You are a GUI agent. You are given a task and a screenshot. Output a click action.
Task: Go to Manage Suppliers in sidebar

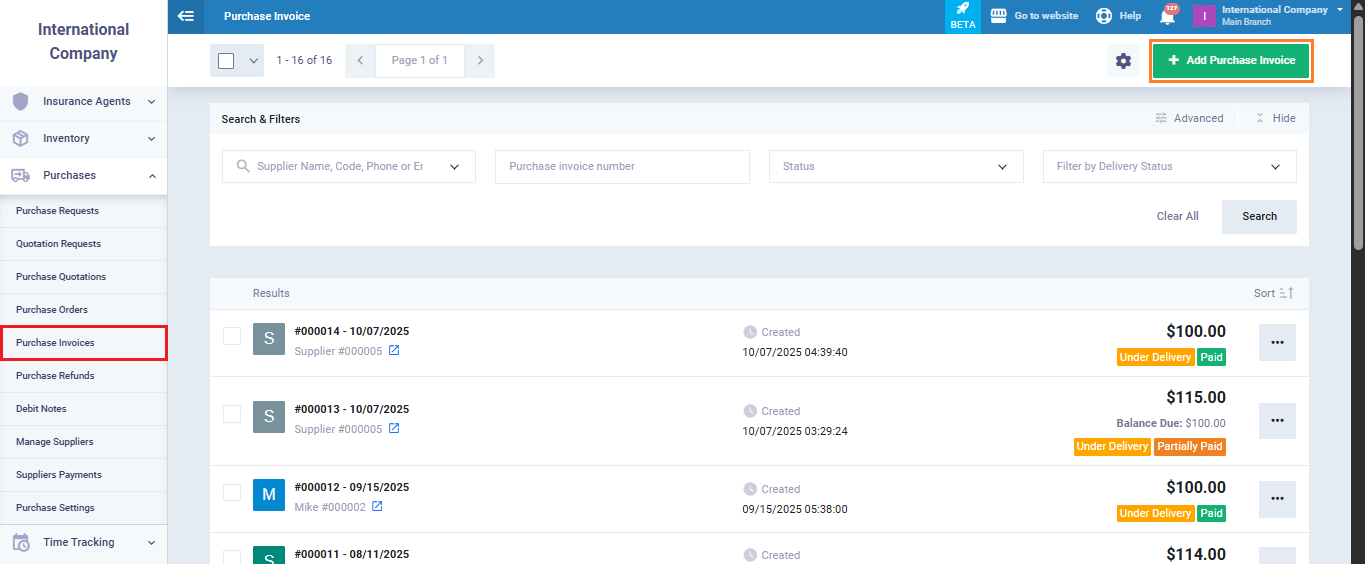pos(55,442)
